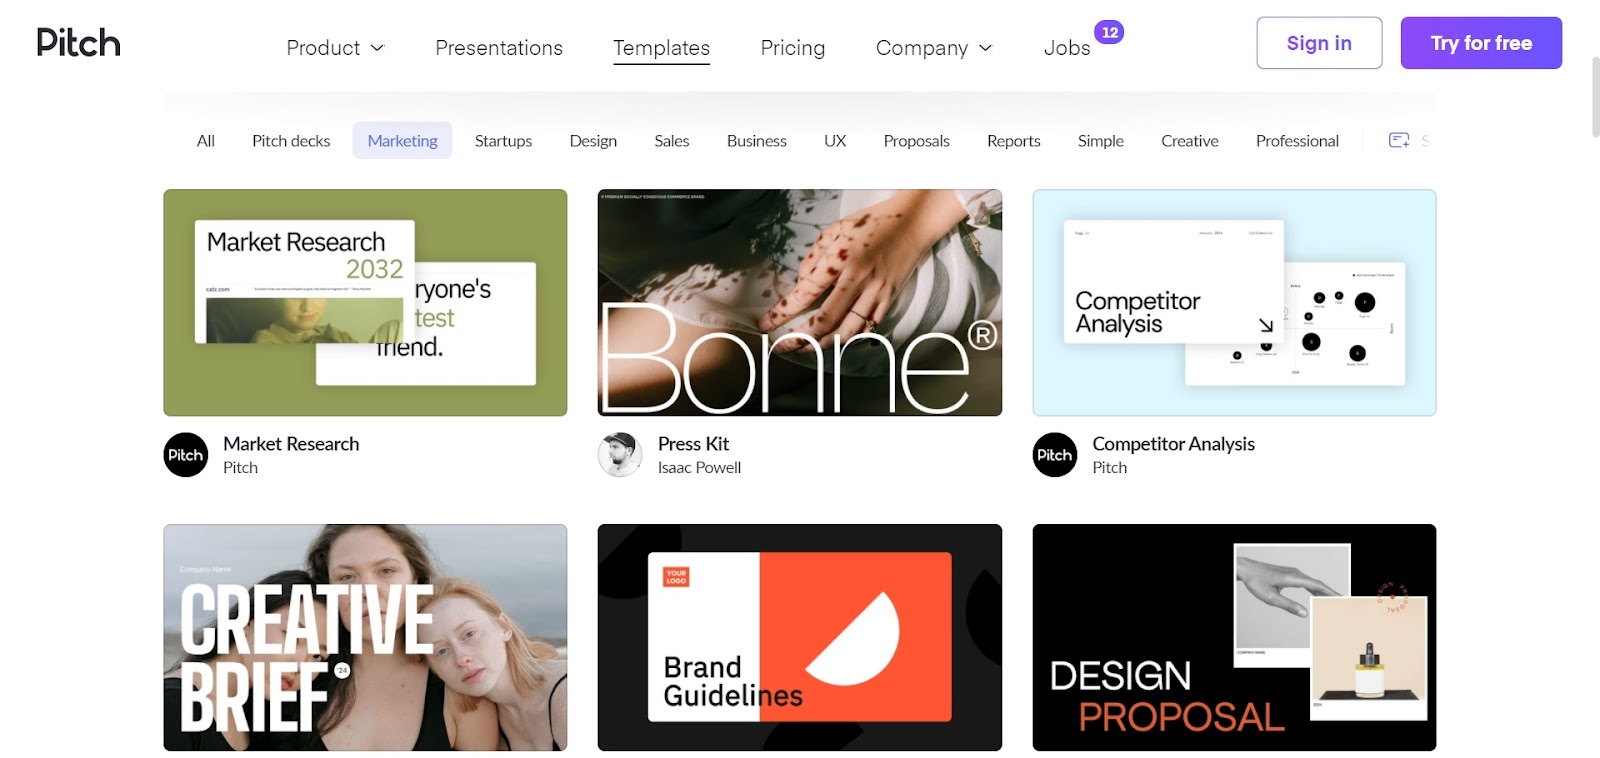Go to the Presentations page

pyautogui.click(x=499, y=48)
